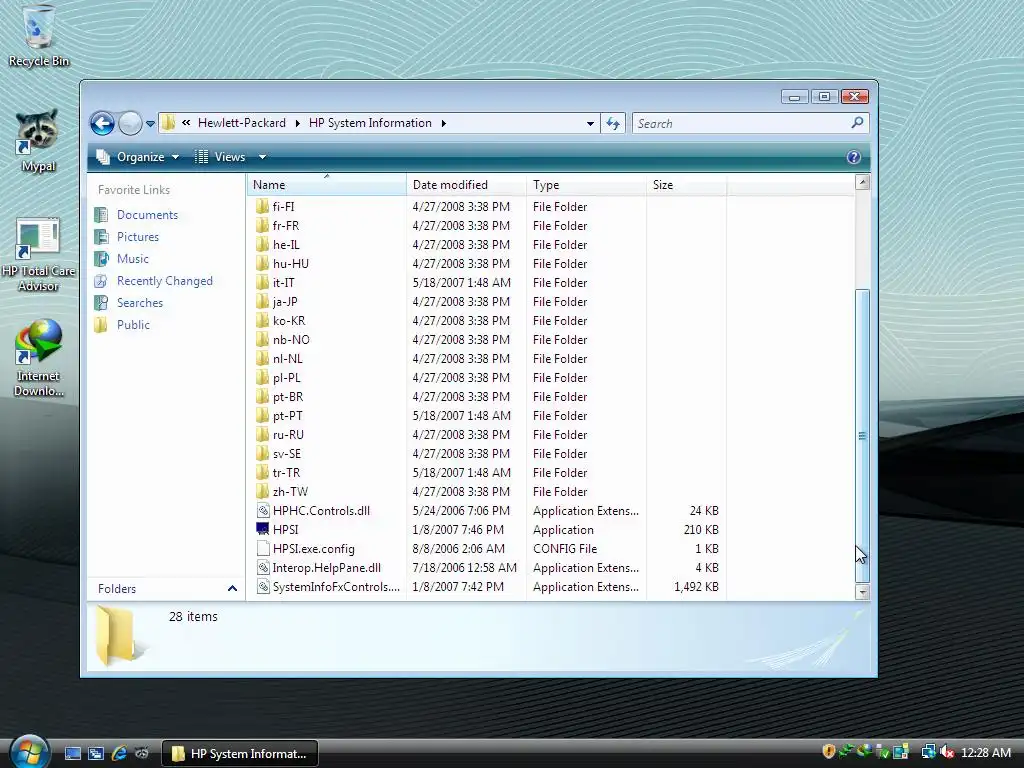This screenshot has width=1024, height=768.
Task: Expand the arrow after HP System Information
Action: [x=443, y=123]
